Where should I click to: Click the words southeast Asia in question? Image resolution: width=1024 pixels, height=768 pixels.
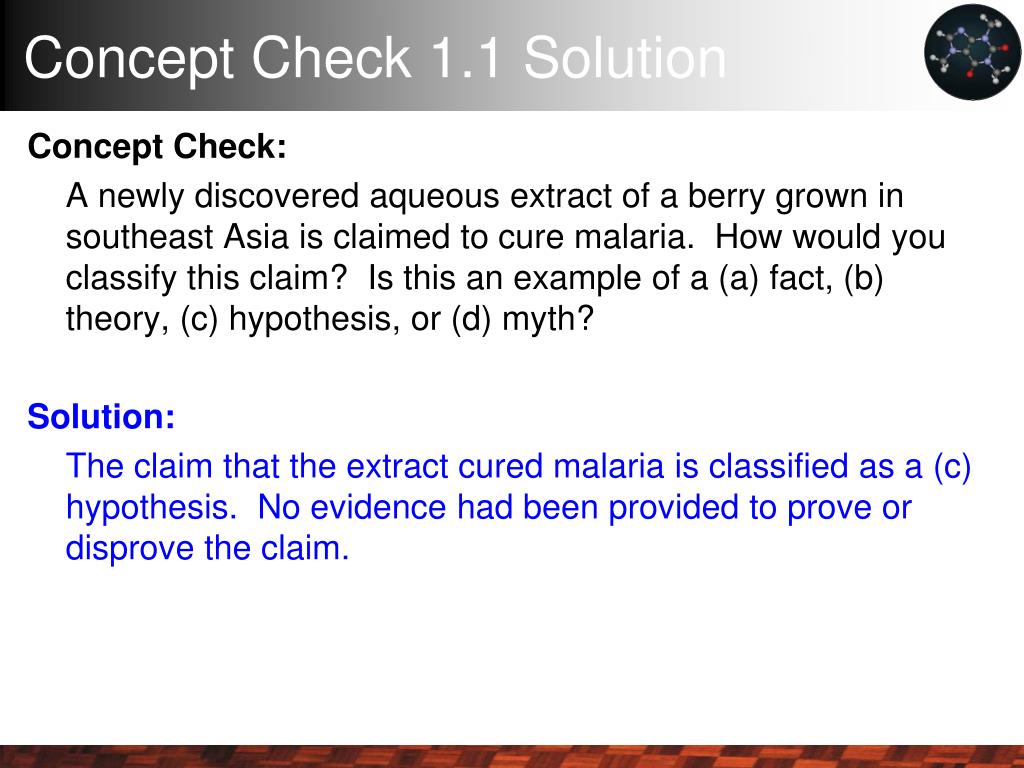coord(177,236)
